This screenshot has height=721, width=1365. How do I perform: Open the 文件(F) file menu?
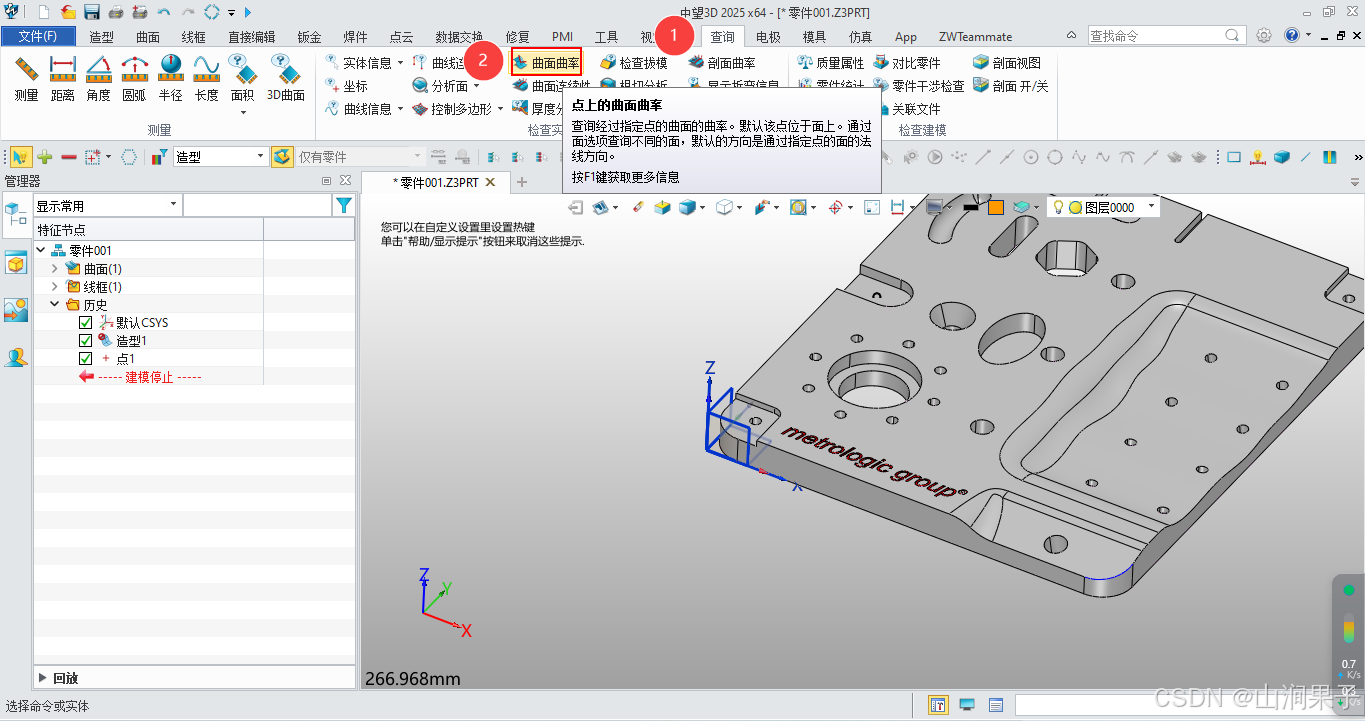38,37
